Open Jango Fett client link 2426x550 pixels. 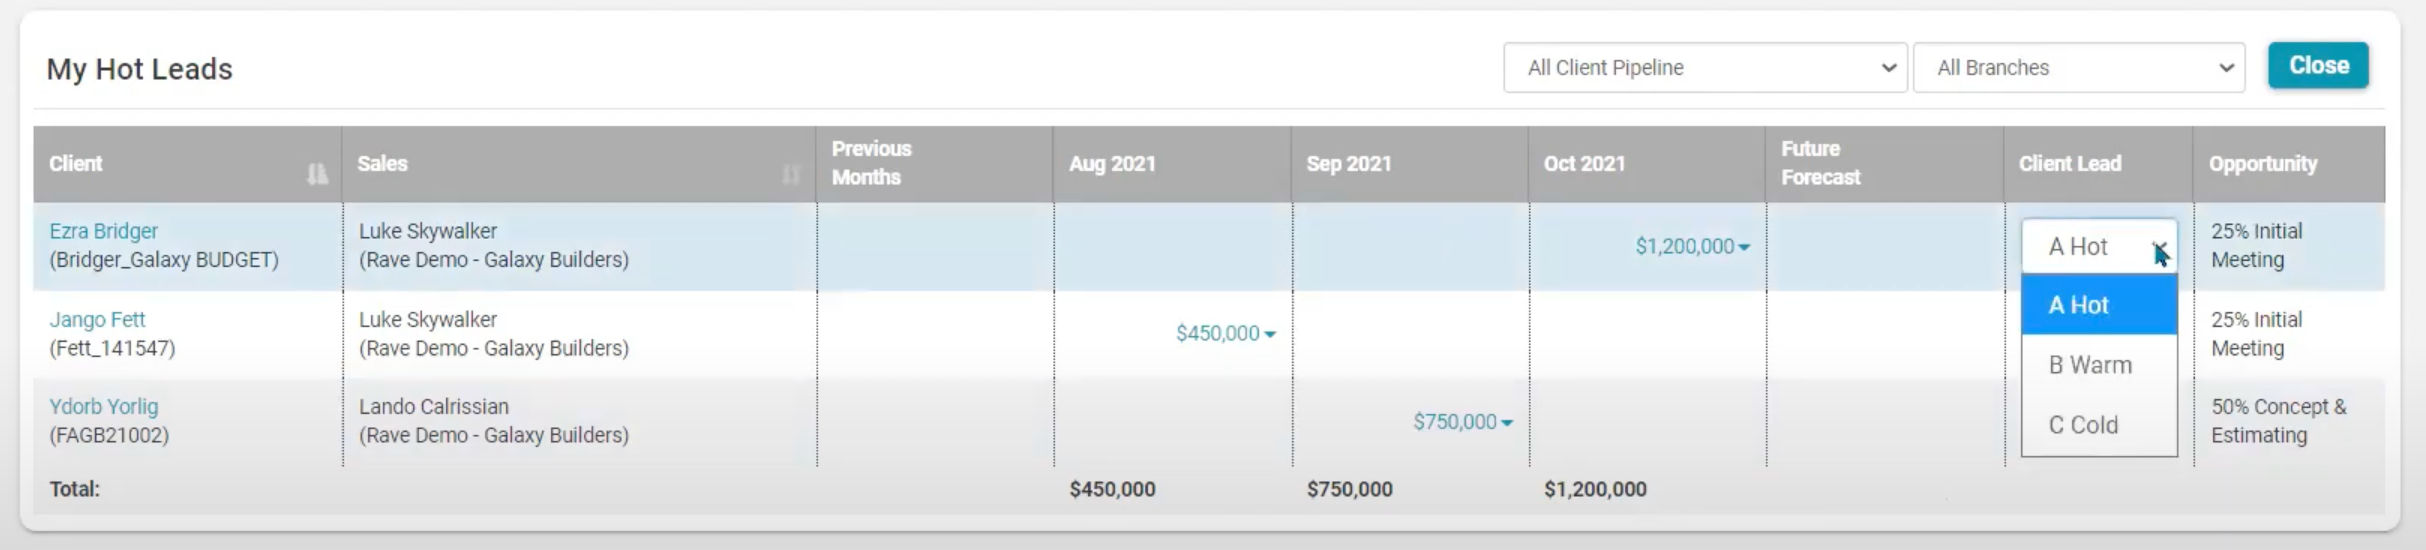pyautogui.click(x=97, y=320)
